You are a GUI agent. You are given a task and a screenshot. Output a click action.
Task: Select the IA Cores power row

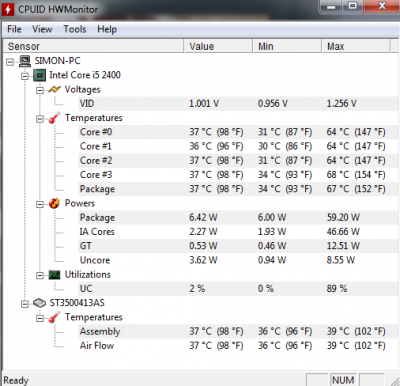click(x=232, y=232)
